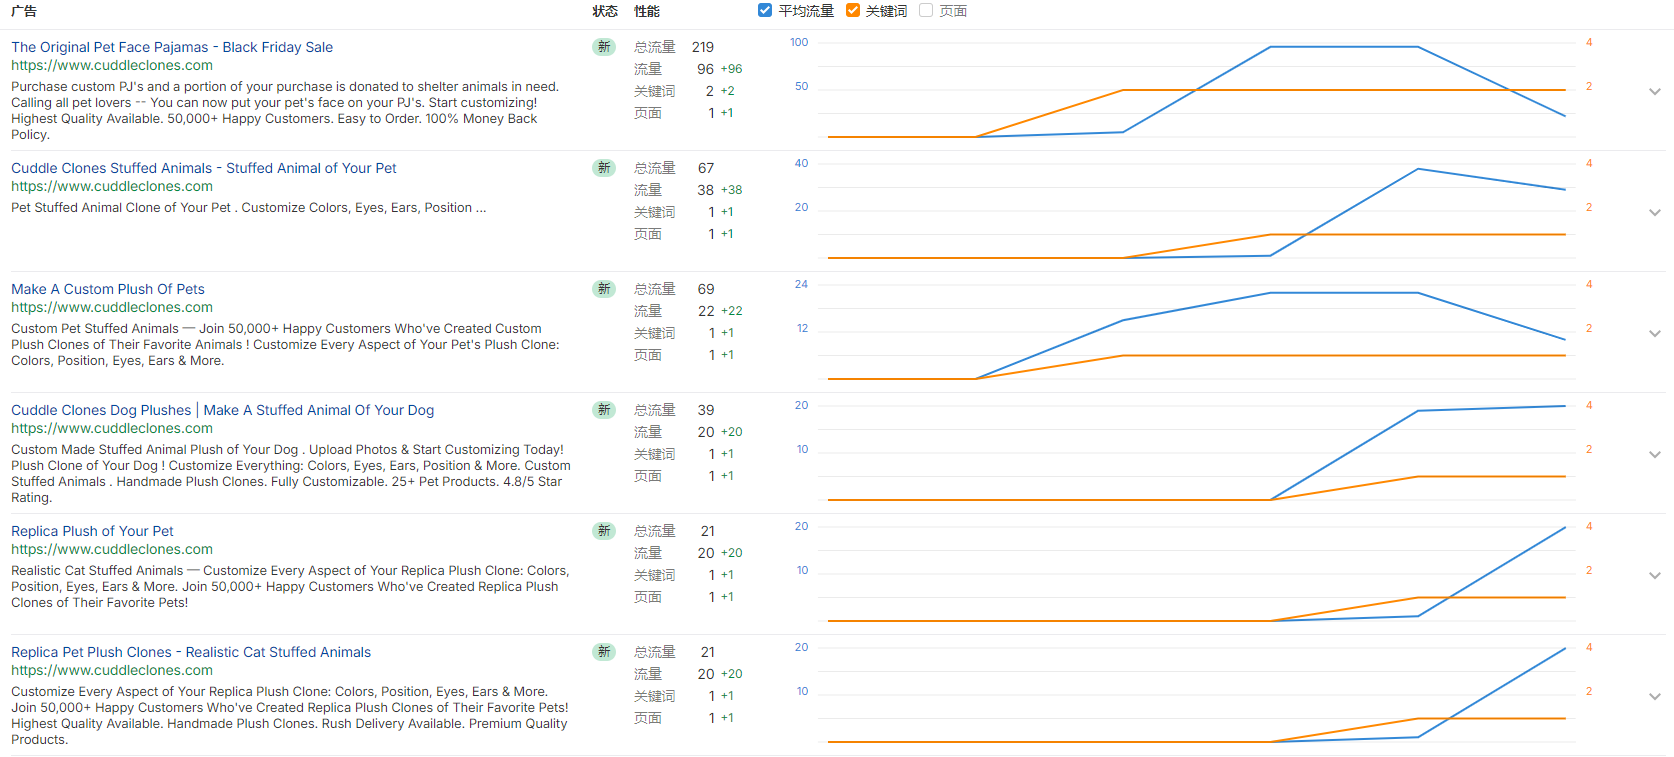Click the 状态 column header
Screen dimensions: 1674x757
[605, 11]
